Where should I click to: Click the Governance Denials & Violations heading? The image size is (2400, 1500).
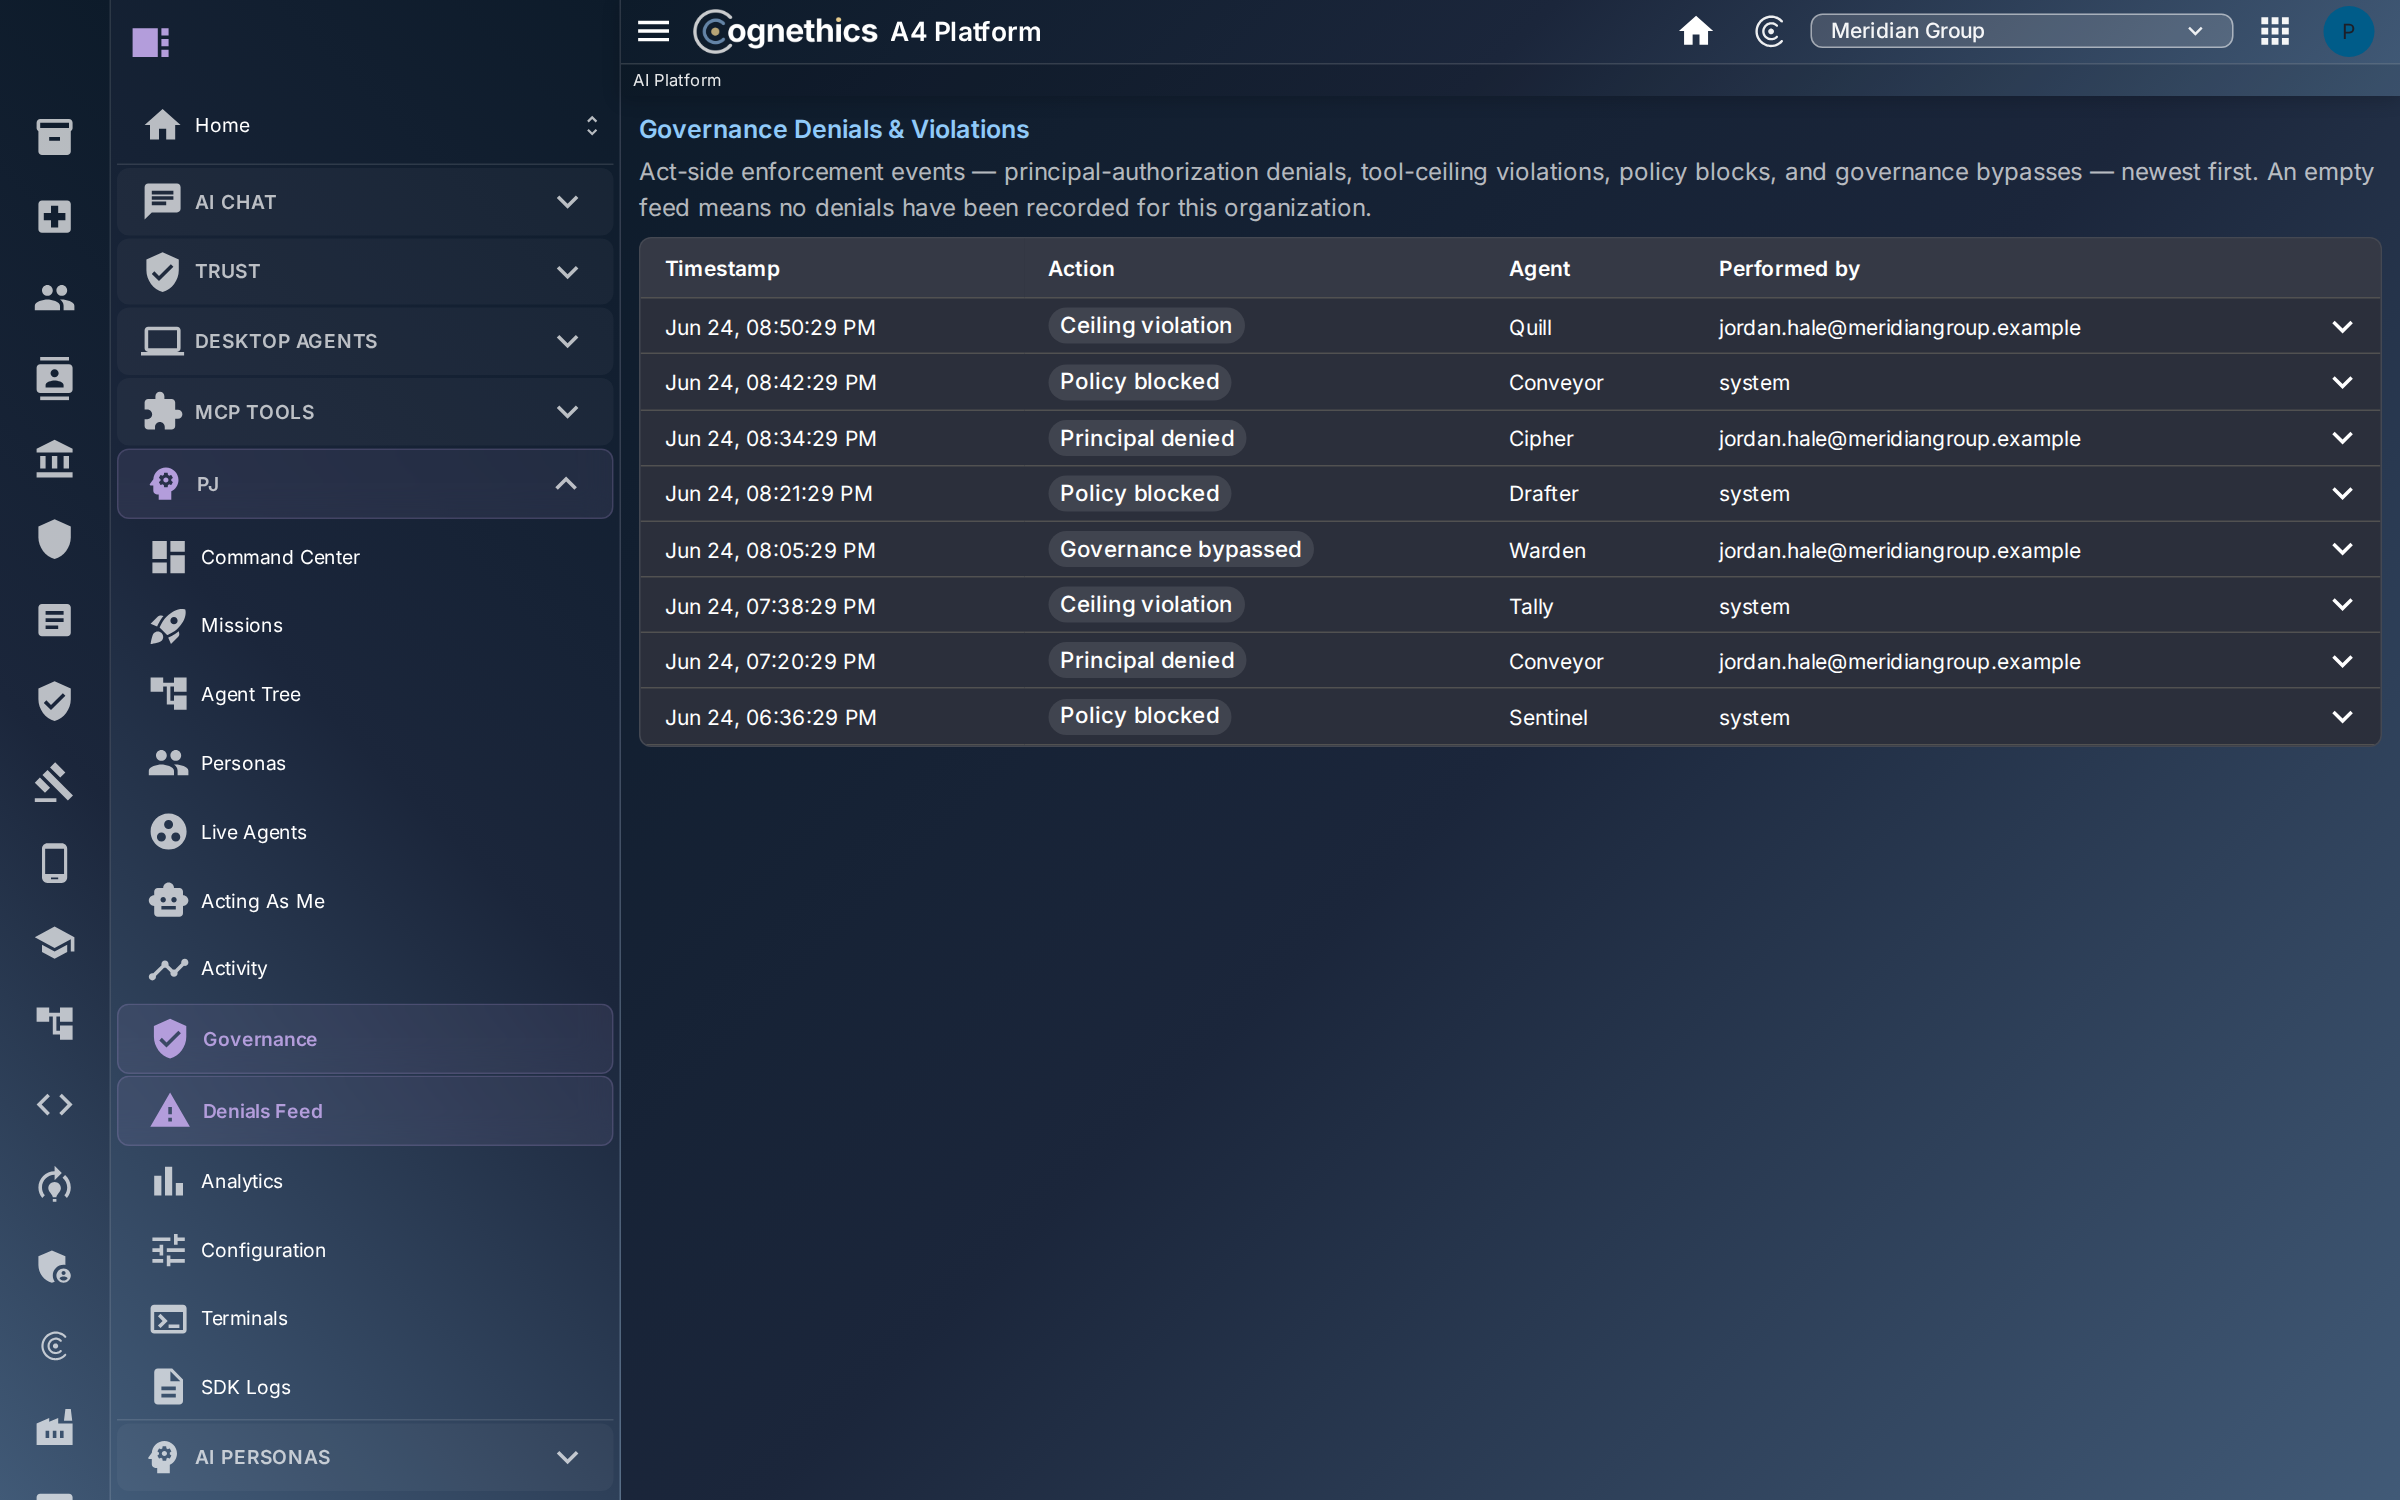click(834, 129)
